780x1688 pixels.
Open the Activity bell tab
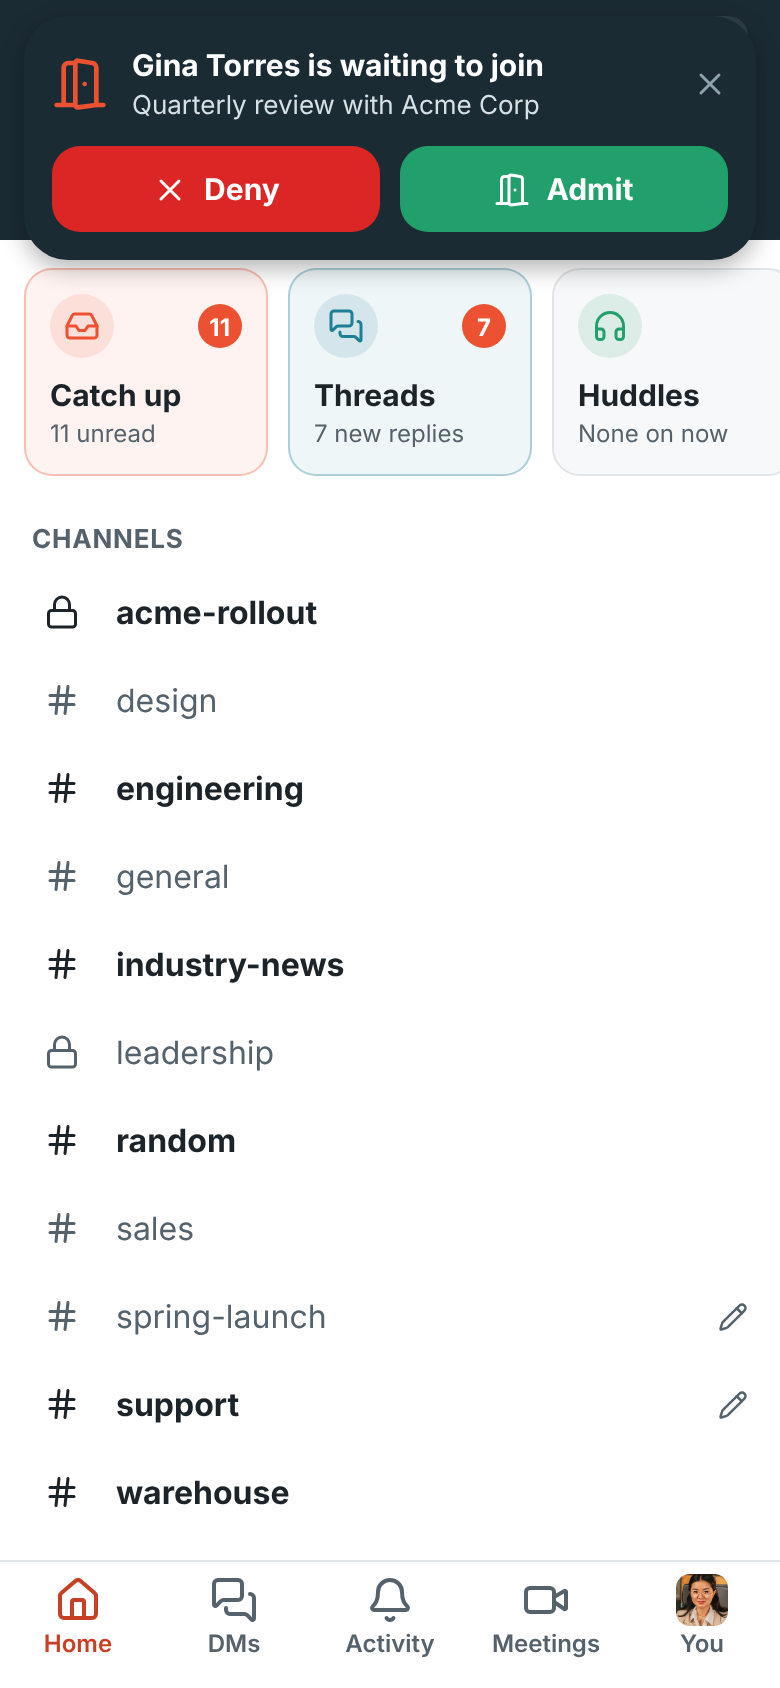(x=390, y=1616)
